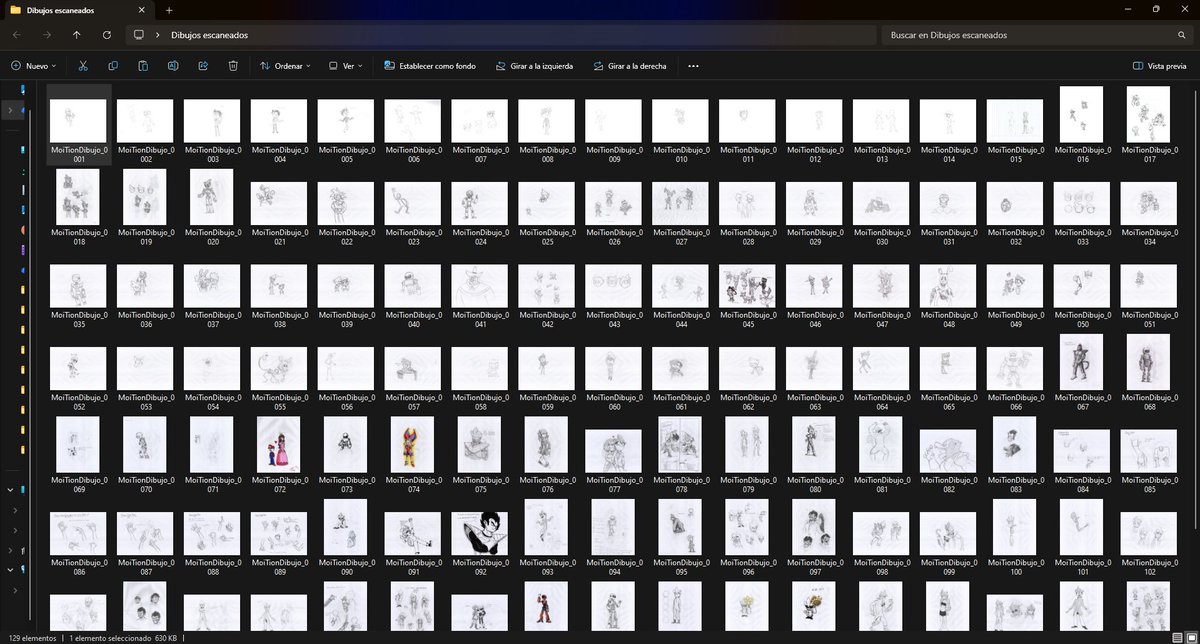Click file name MoiTionDibujo_0080

(x=814, y=485)
